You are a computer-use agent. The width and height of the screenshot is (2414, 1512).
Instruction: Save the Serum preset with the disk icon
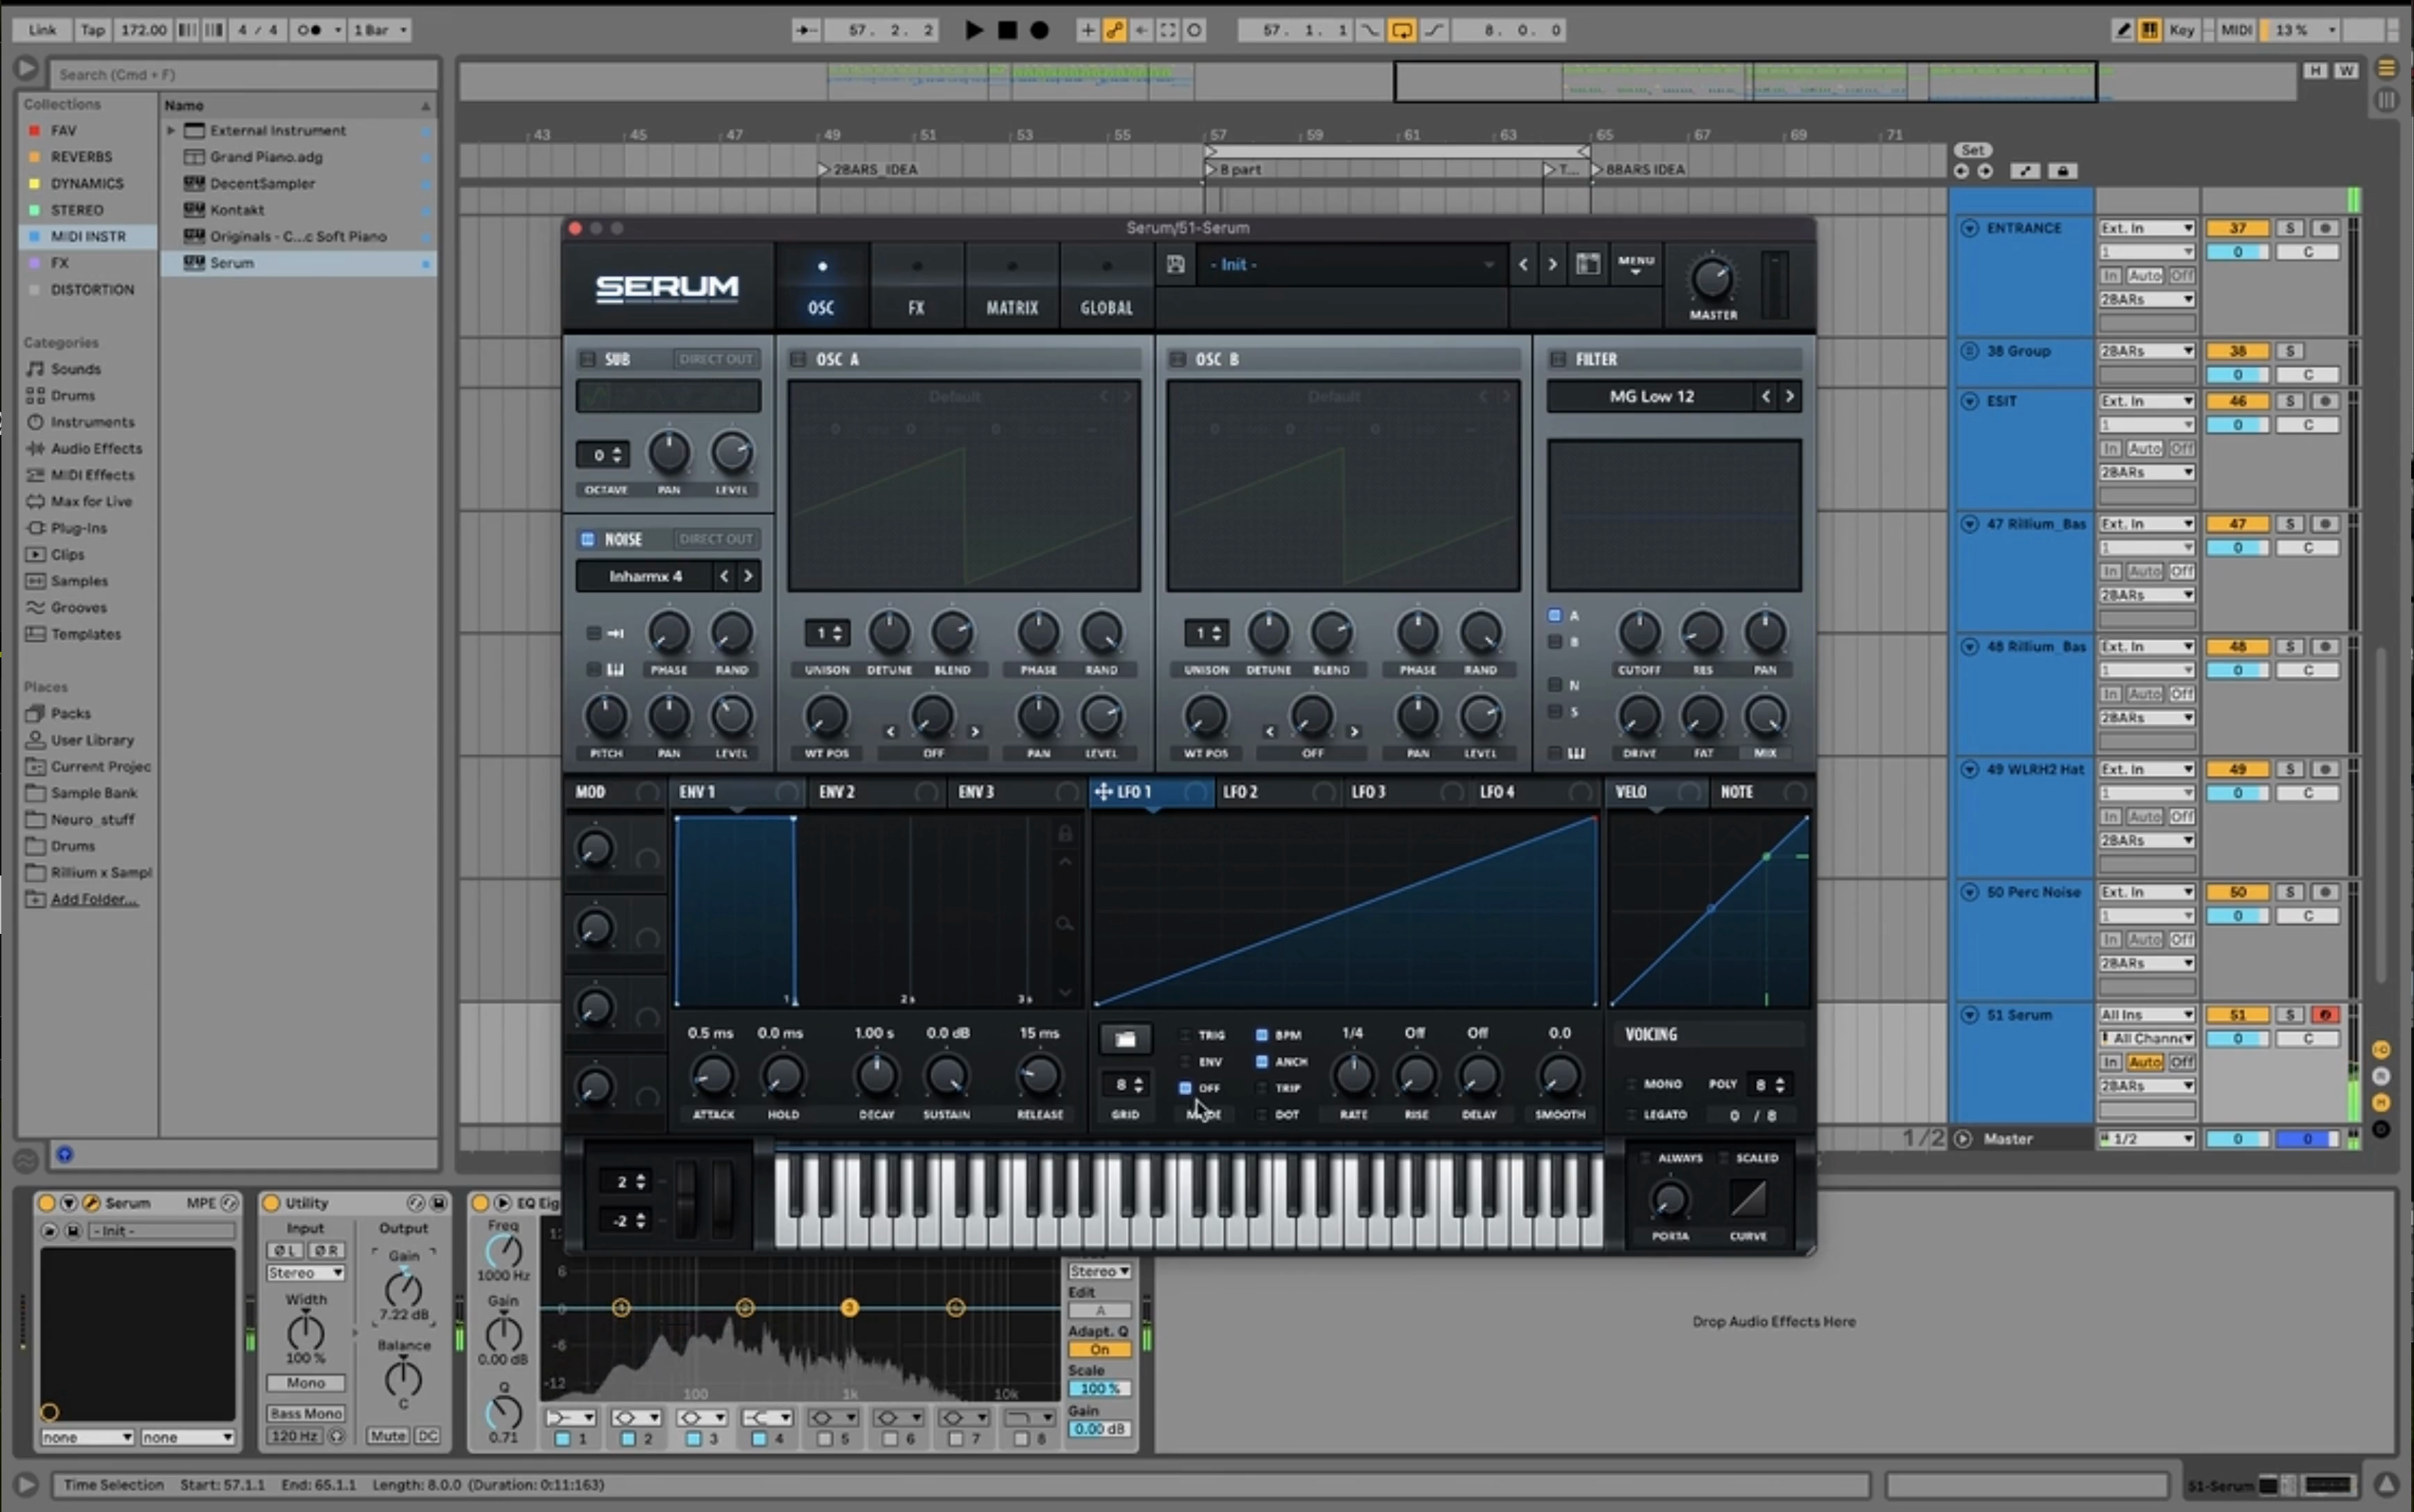(1176, 264)
